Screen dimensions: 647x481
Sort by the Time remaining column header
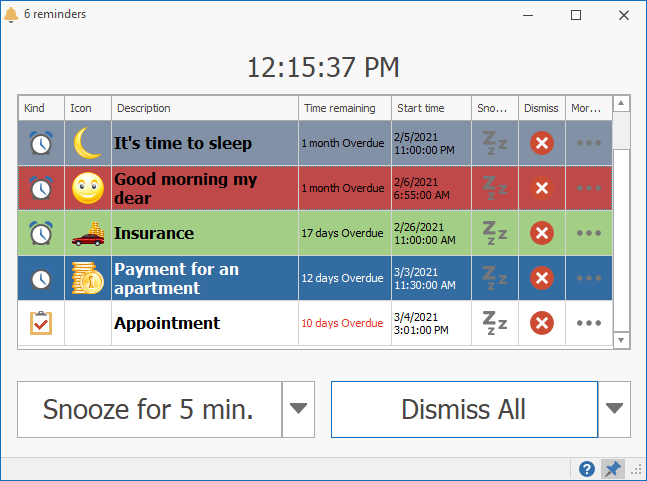pos(345,108)
